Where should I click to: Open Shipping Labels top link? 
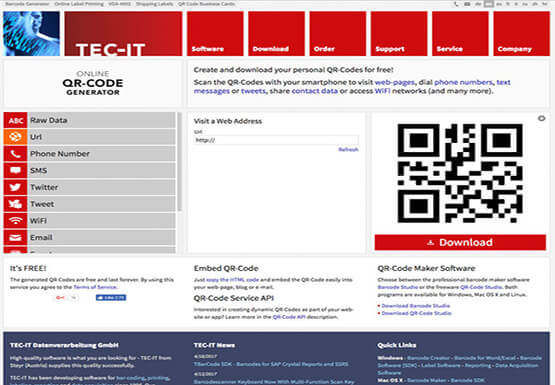pyautogui.click(x=155, y=4)
